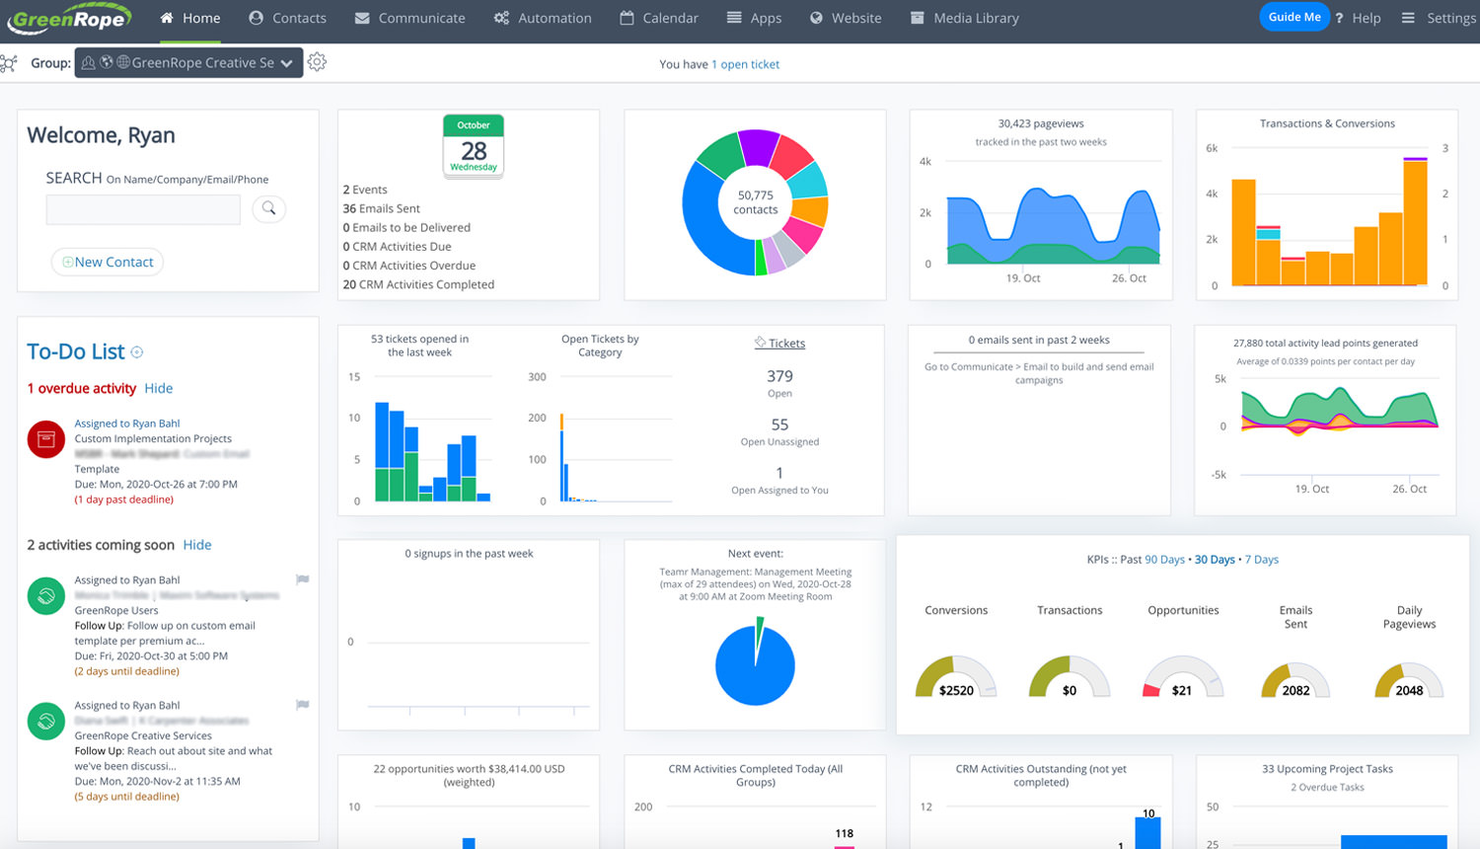Open the Calendar section
The width and height of the screenshot is (1480, 849).
click(659, 17)
